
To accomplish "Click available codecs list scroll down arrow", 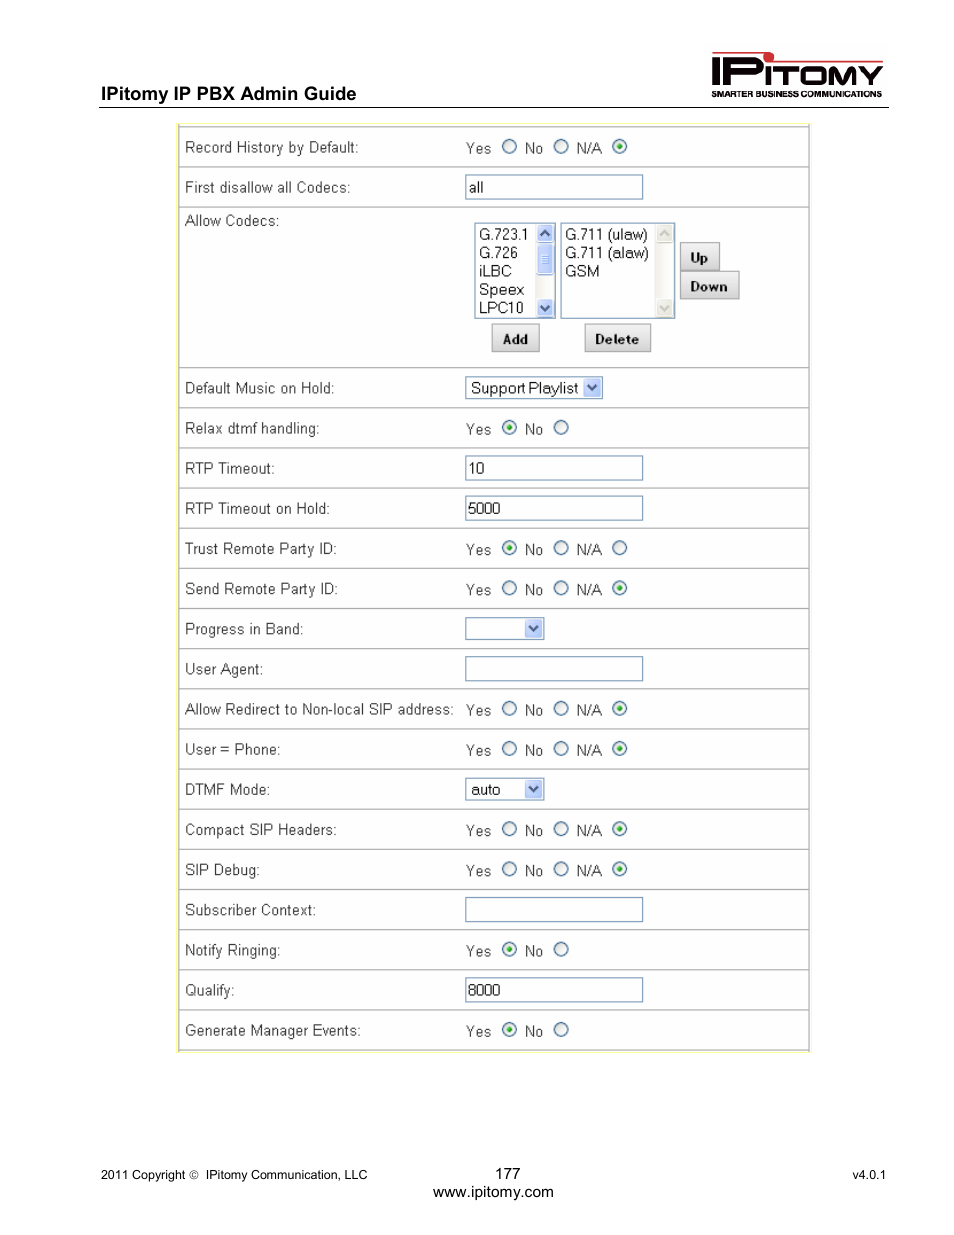I will pos(545,308).
